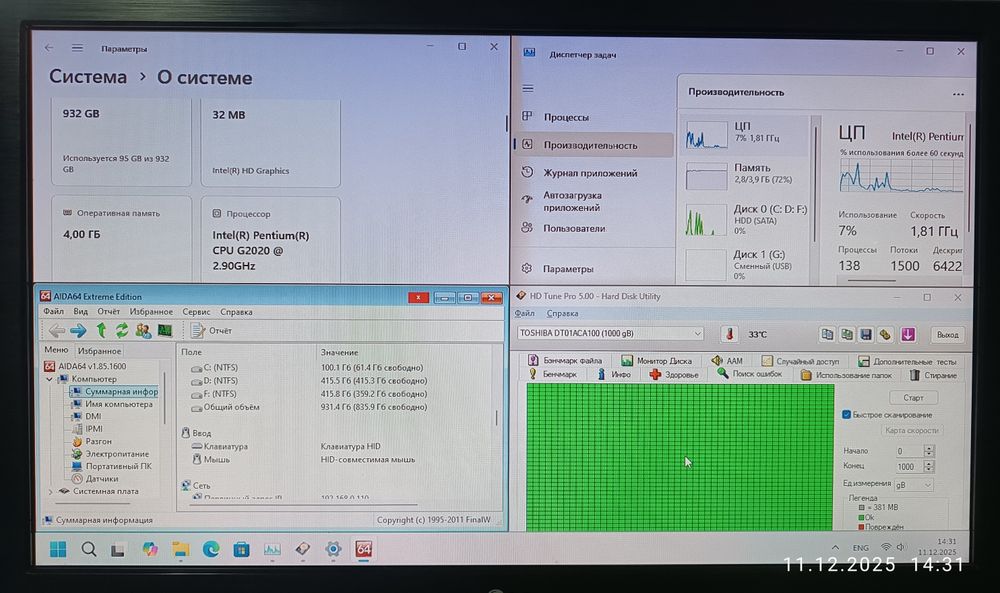Viewport: 1000px width, 593px height.
Task: Open Task View from the taskbar
Action: point(117,550)
